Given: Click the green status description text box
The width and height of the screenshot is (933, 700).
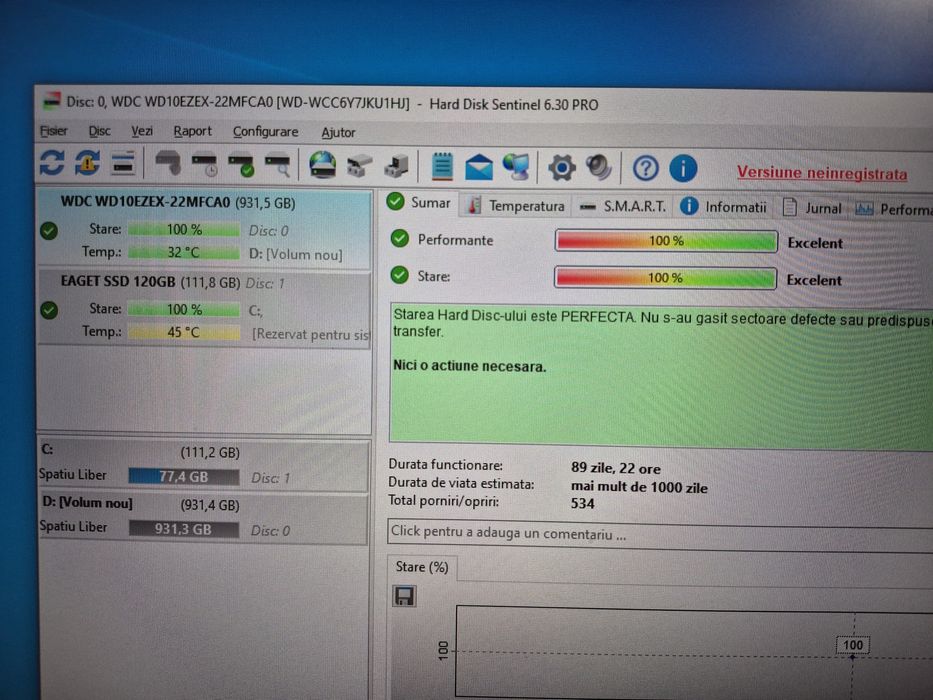Looking at the screenshot, I should point(661,376).
